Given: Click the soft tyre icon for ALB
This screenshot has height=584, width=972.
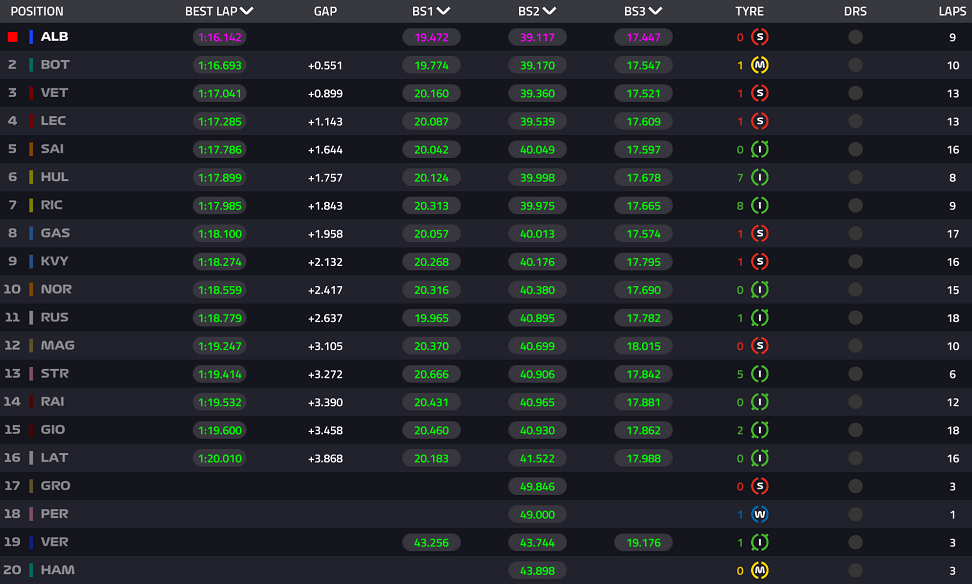Looking at the screenshot, I should [759, 37].
